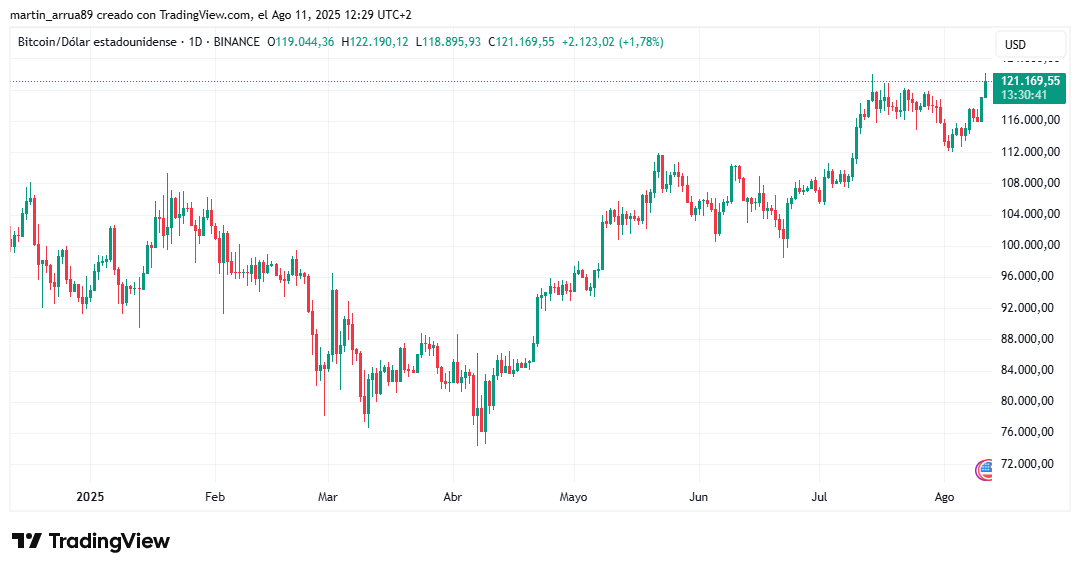Click the green current price label 121.169,55
Screen dimensions: 1080x571
coord(1029,81)
